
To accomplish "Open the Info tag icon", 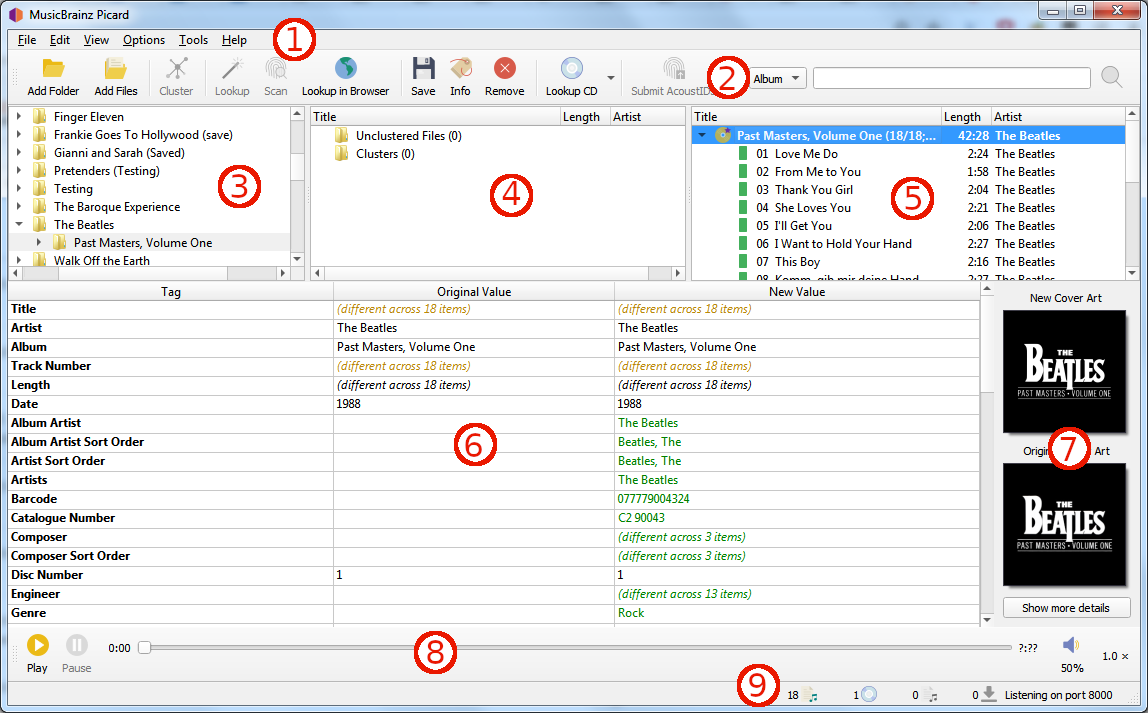I will coord(460,69).
